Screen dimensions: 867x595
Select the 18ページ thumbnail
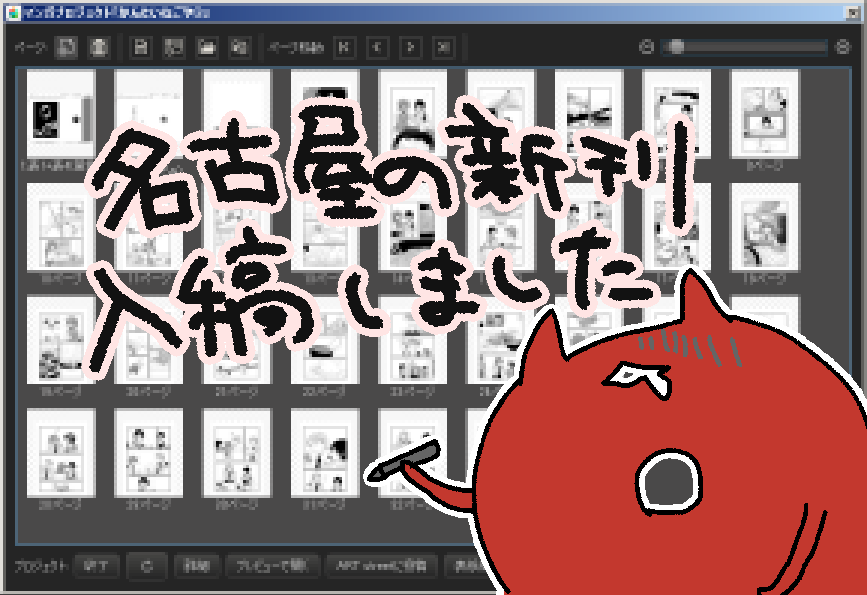tap(765, 227)
